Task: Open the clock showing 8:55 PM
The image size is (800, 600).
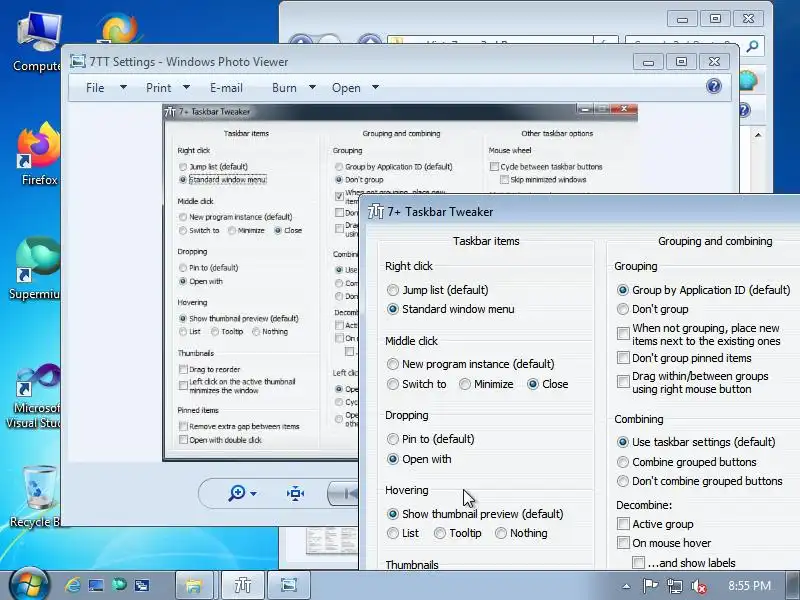Action: (x=749, y=585)
